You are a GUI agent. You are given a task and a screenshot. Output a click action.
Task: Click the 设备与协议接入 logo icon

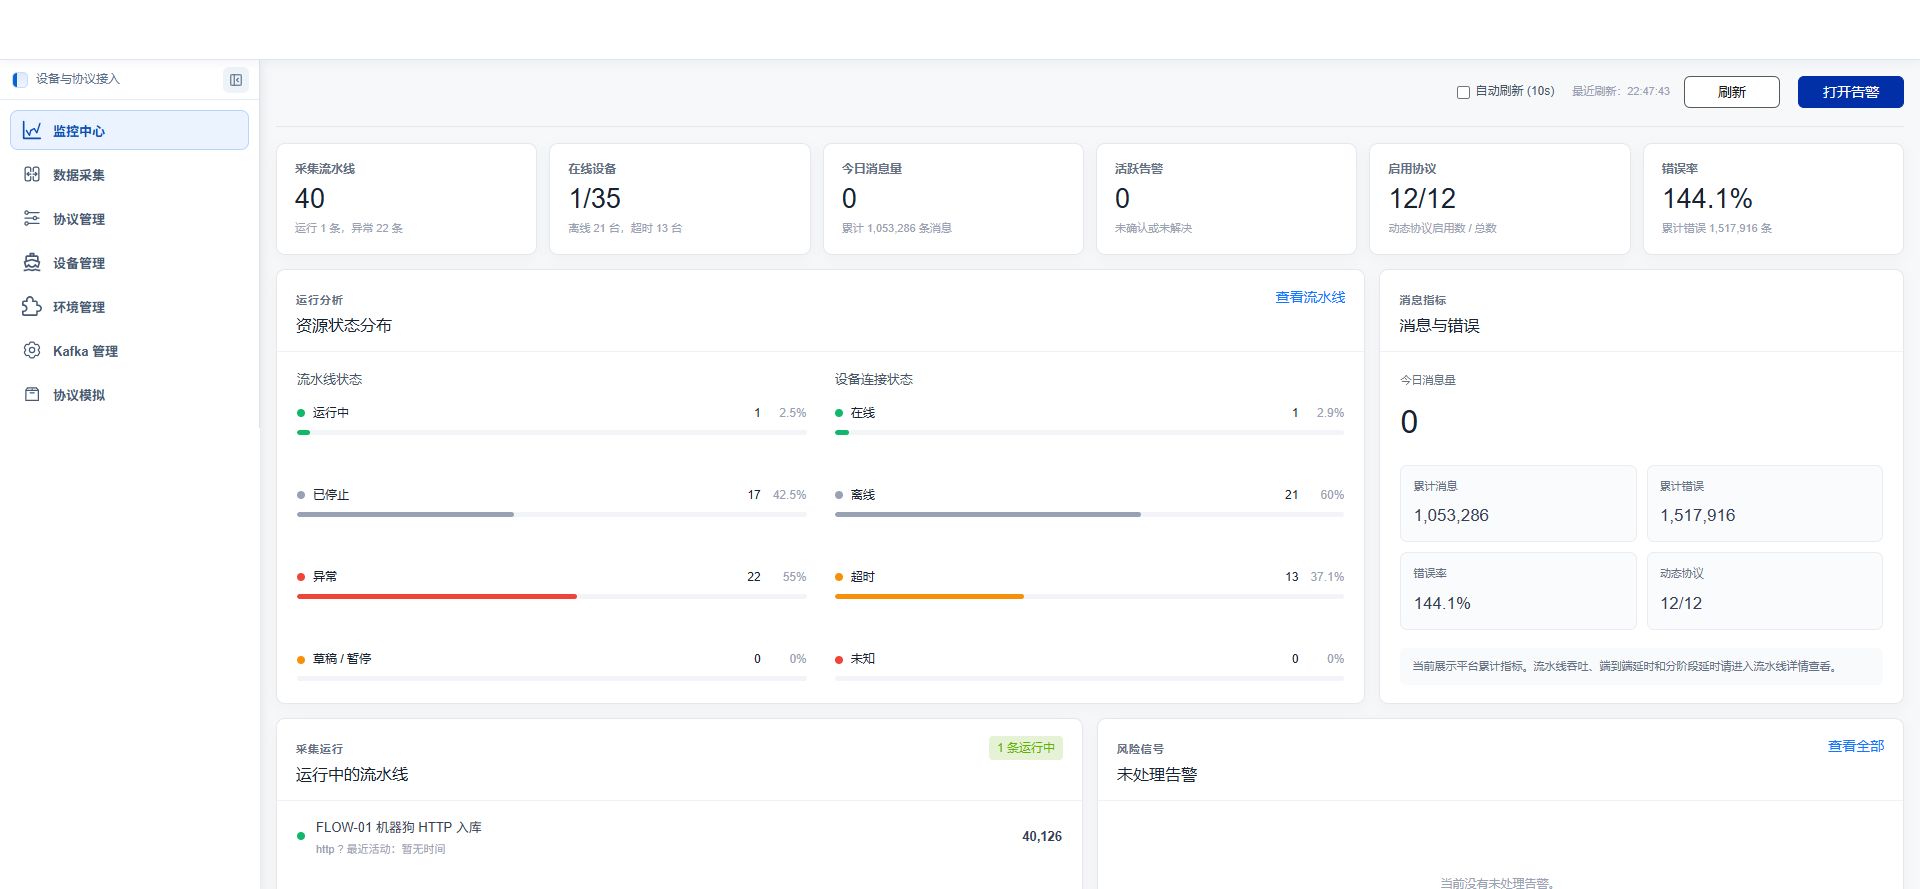pyautogui.click(x=20, y=79)
